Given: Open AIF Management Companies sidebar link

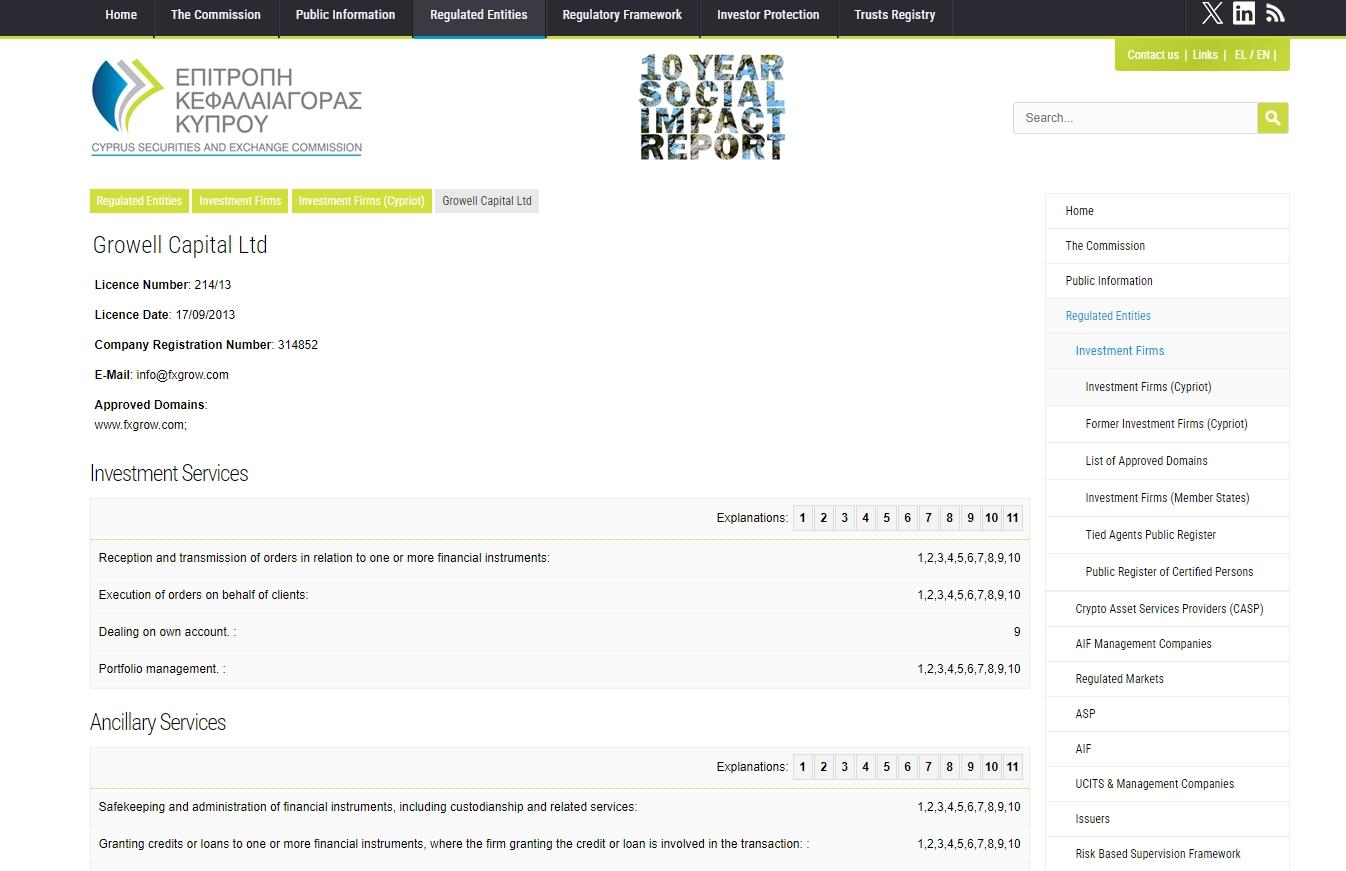Looking at the screenshot, I should [1167, 644].
